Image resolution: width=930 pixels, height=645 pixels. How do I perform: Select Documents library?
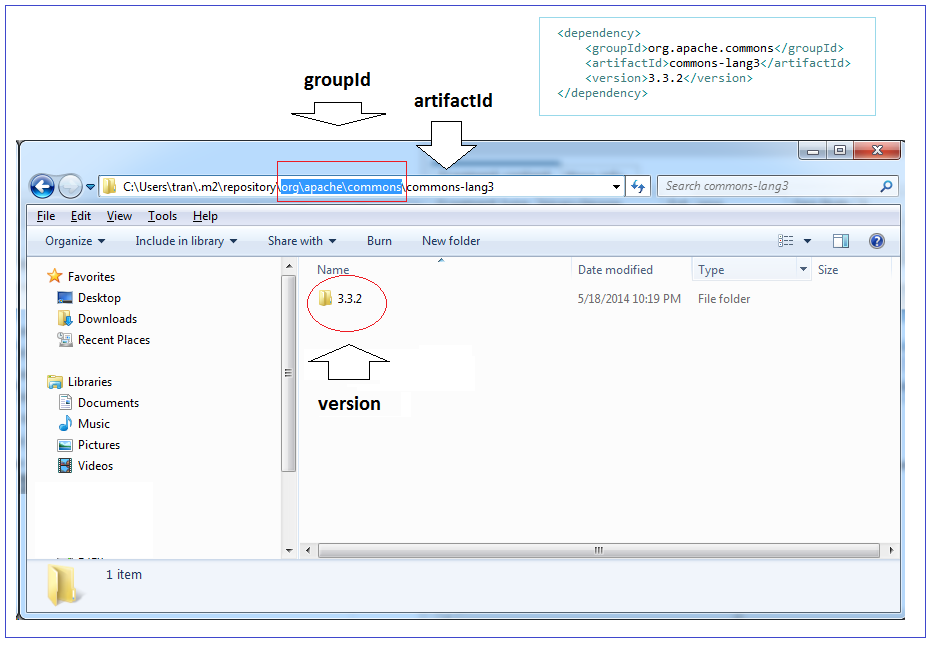109,403
